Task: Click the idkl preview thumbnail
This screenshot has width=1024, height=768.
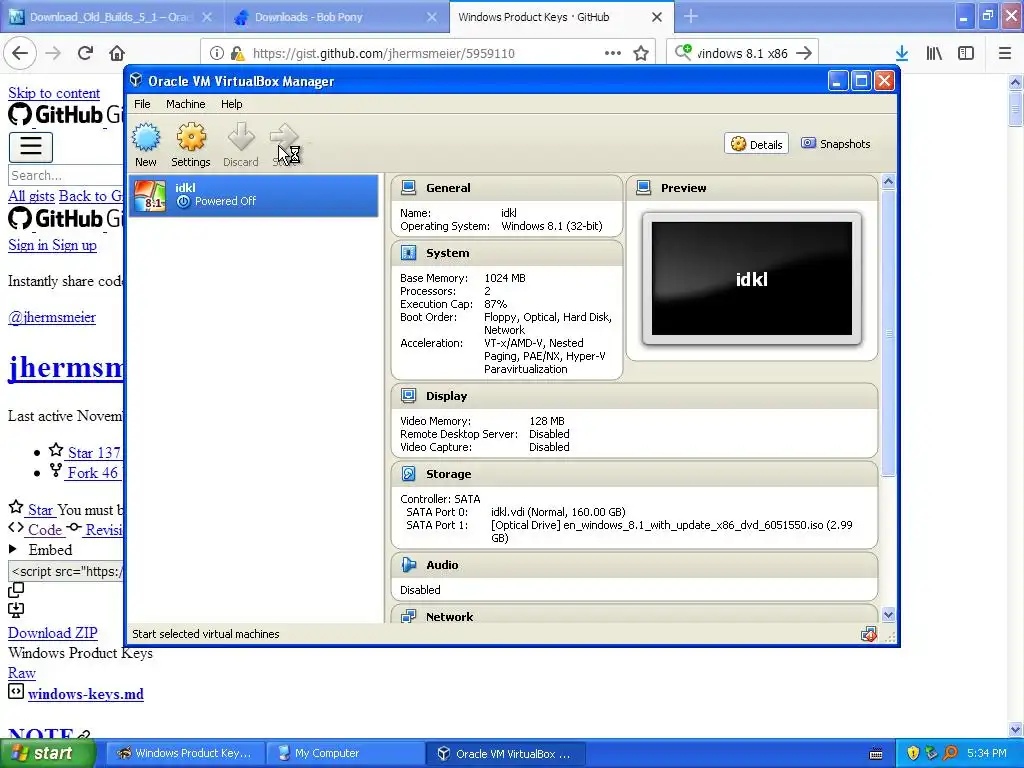Action: [752, 279]
